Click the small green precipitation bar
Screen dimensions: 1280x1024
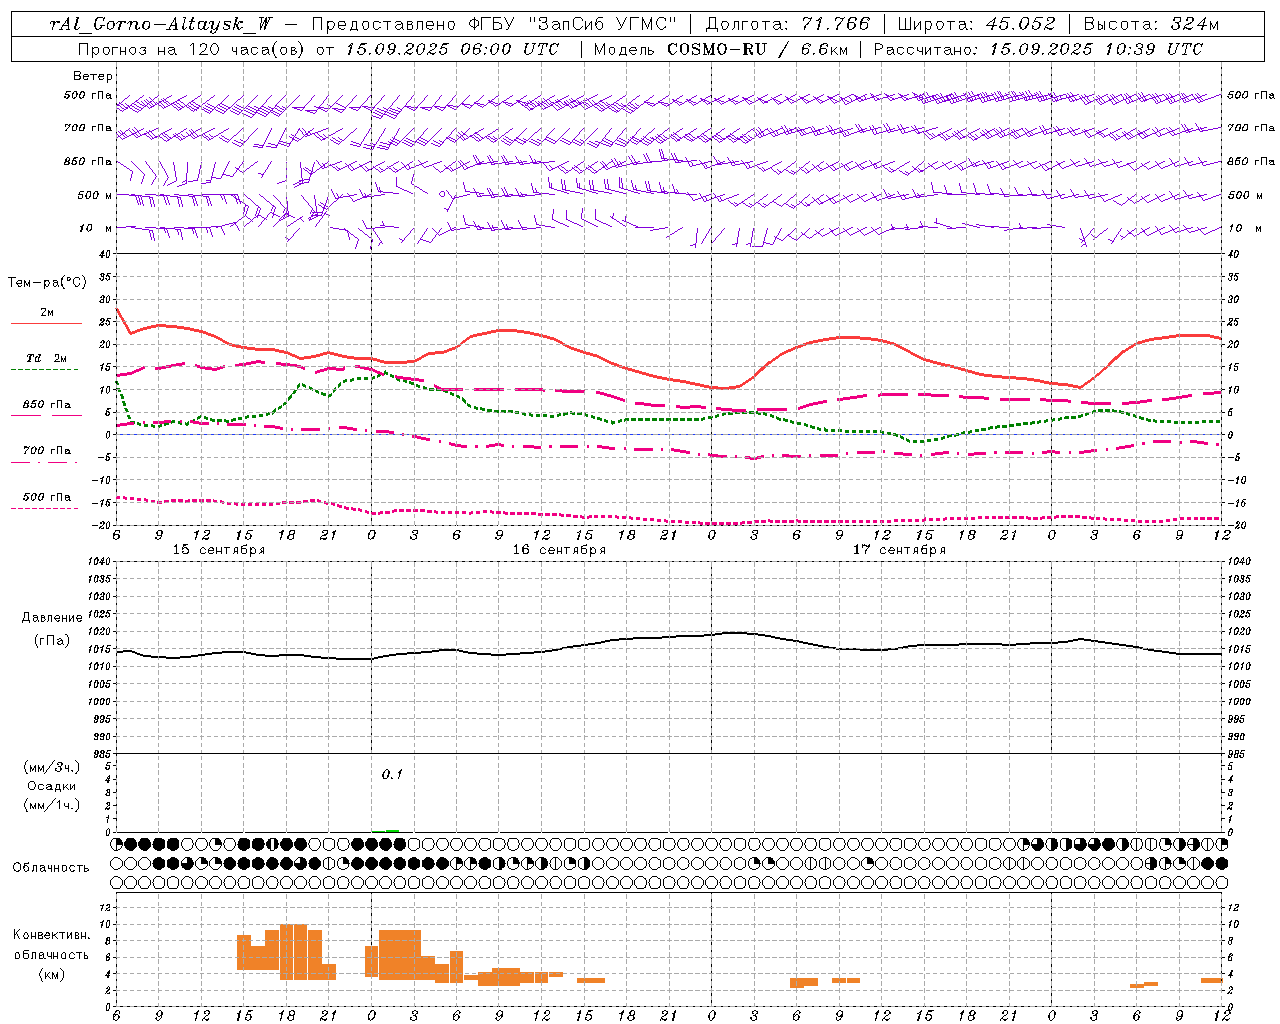(x=392, y=830)
